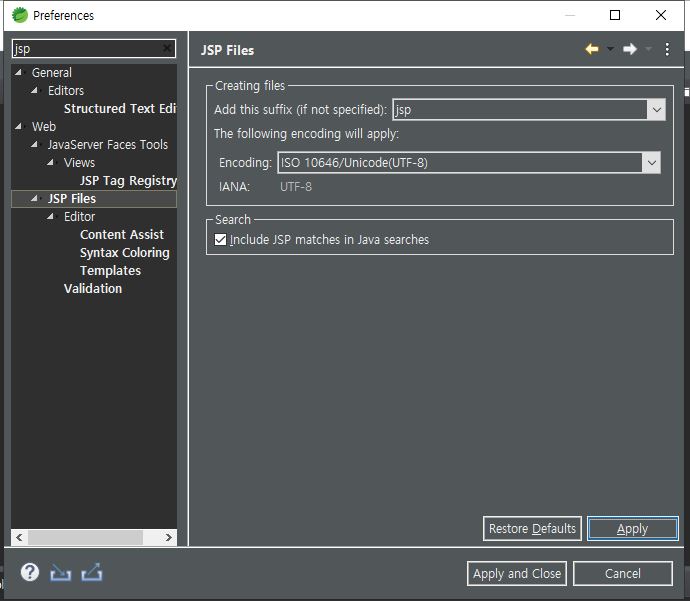This screenshot has height=601, width=690.
Task: Select Content Assist in the tree
Action: tap(122, 235)
